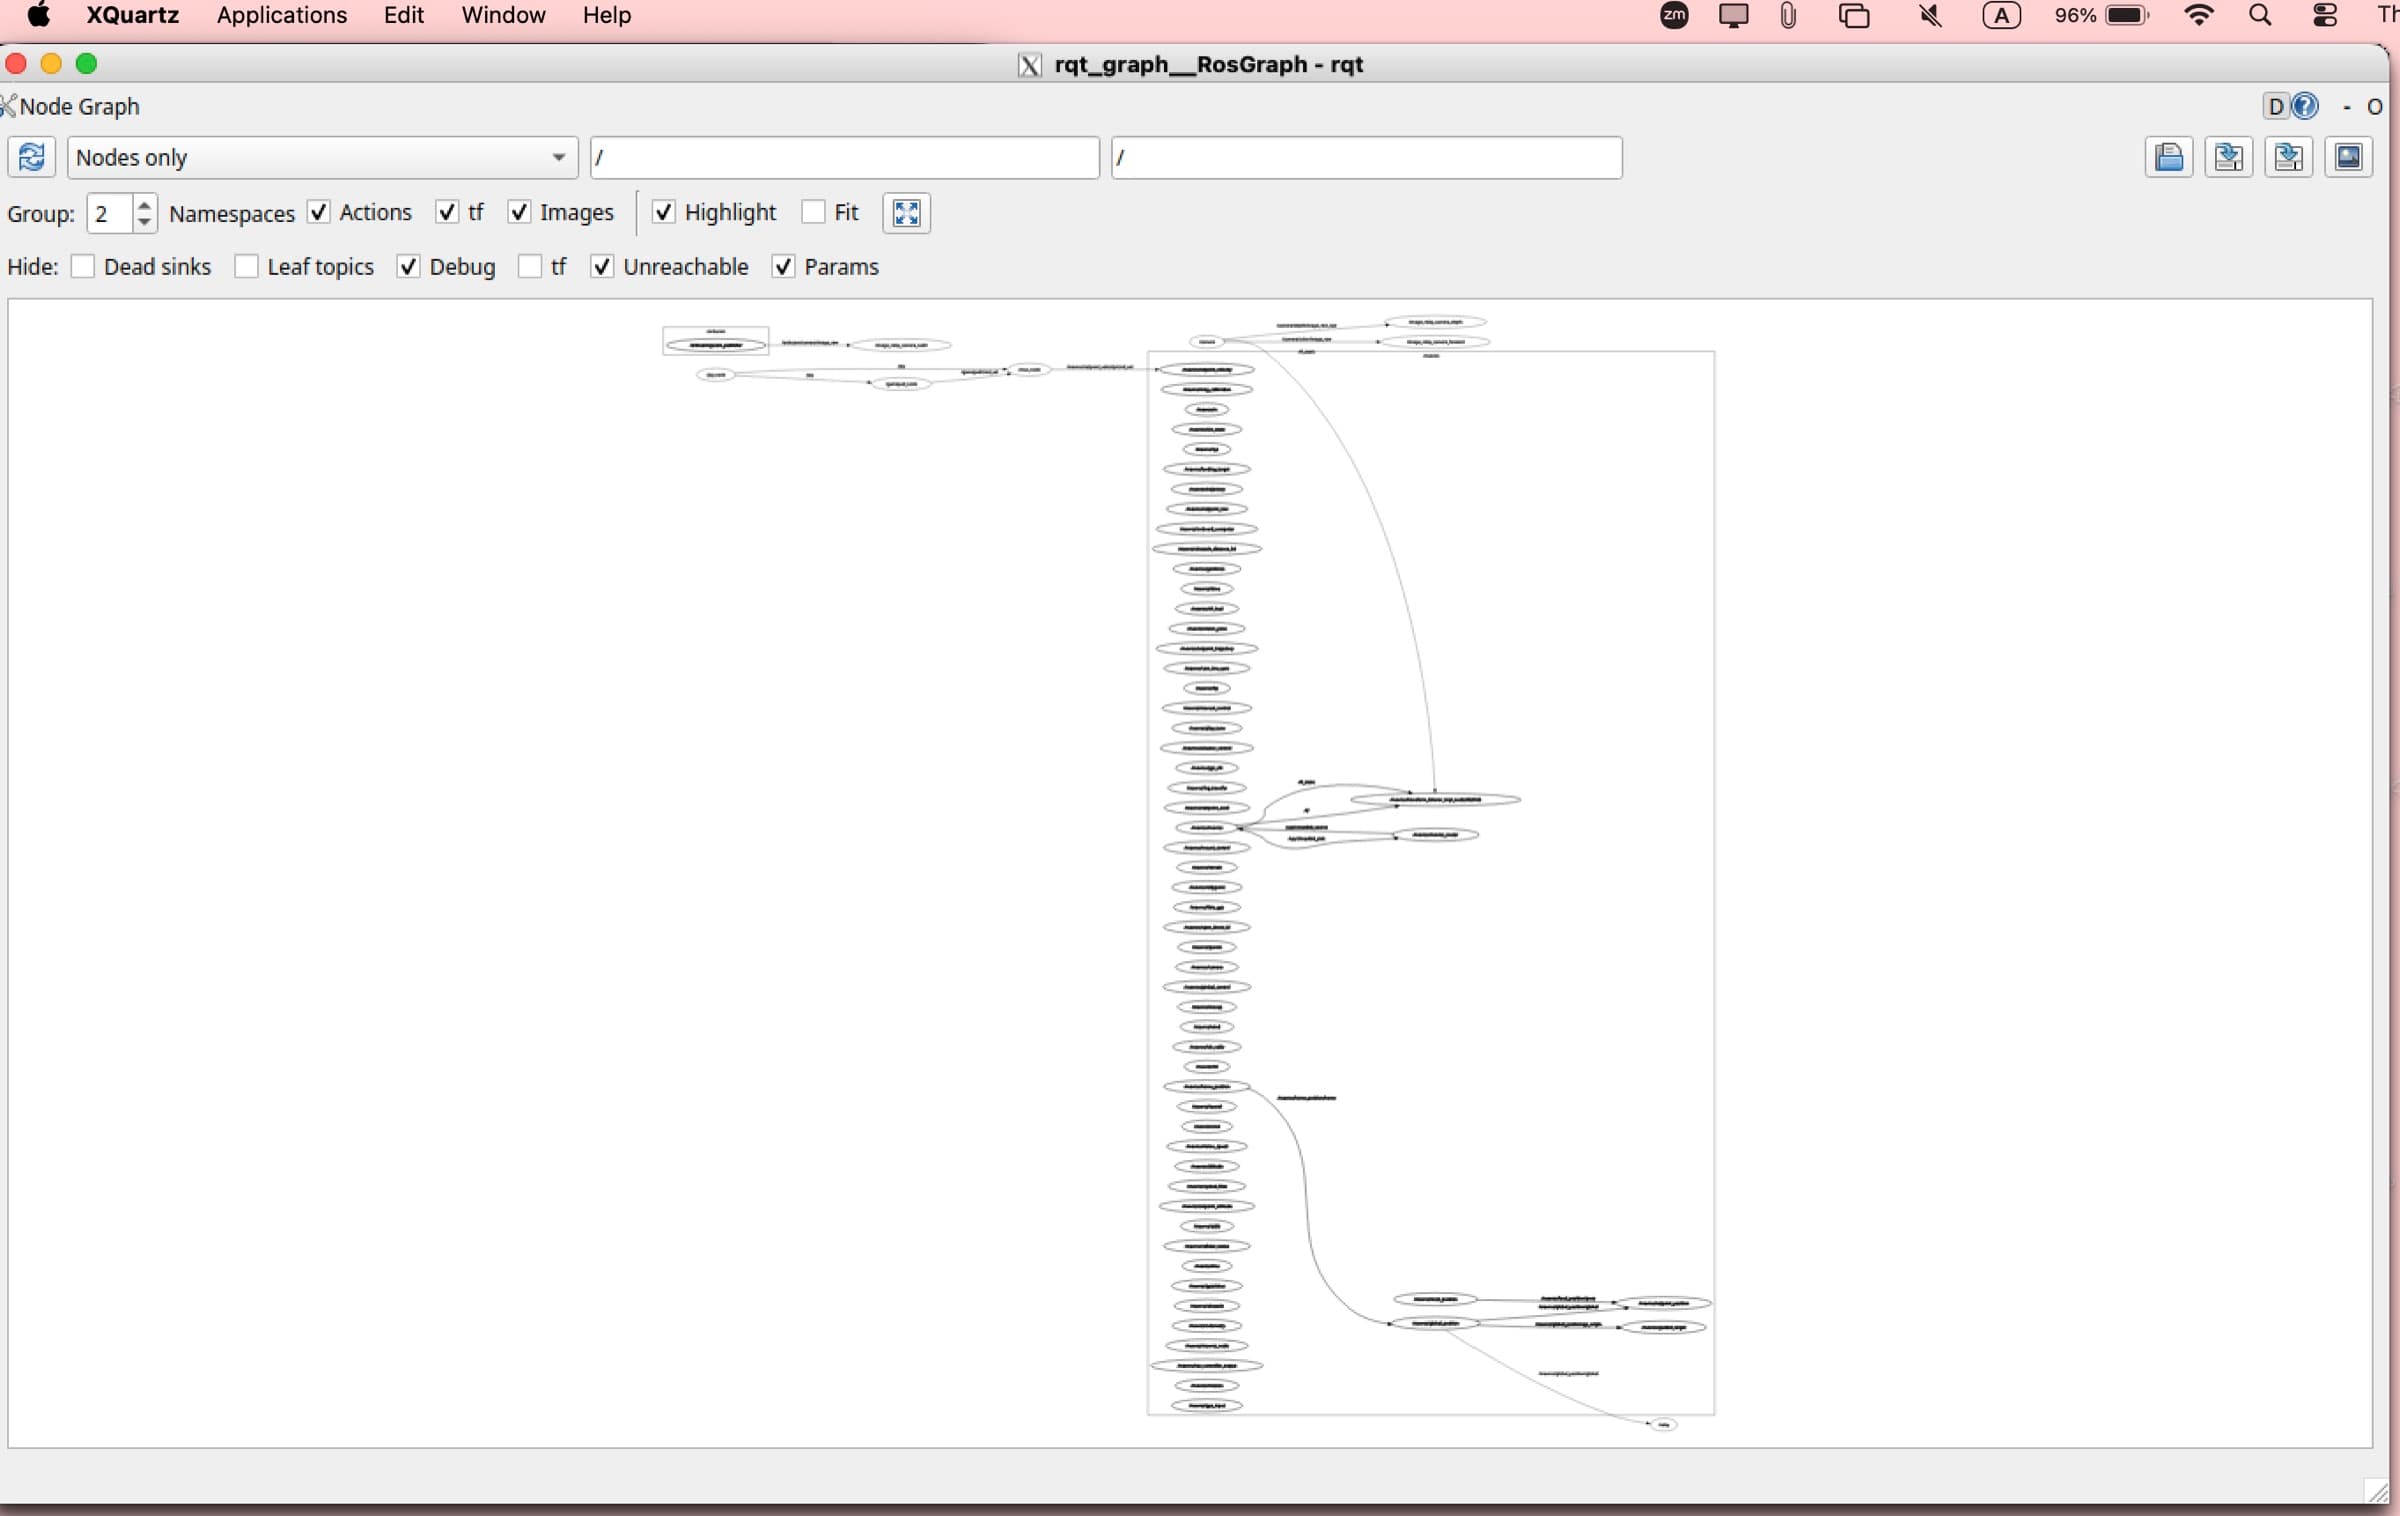This screenshot has width=2400, height=1516.
Task: Click the fit-in-view icon button
Action: click(906, 213)
